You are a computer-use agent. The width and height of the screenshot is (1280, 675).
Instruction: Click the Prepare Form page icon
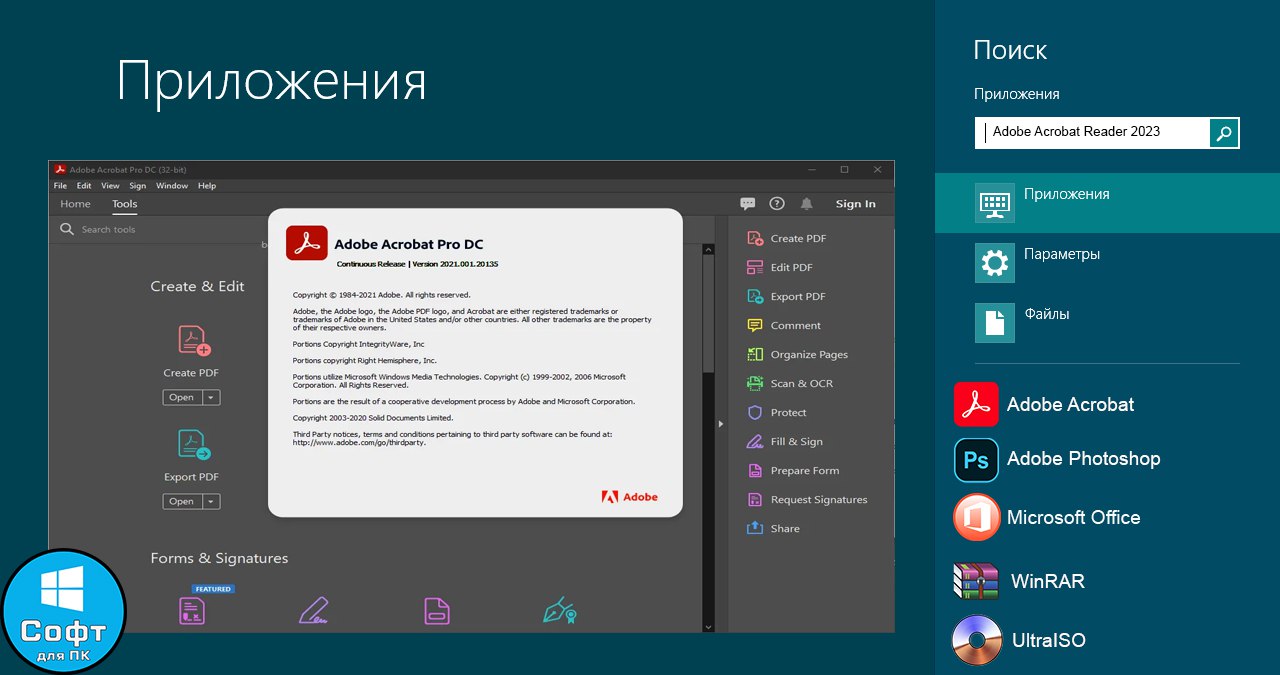coord(436,610)
